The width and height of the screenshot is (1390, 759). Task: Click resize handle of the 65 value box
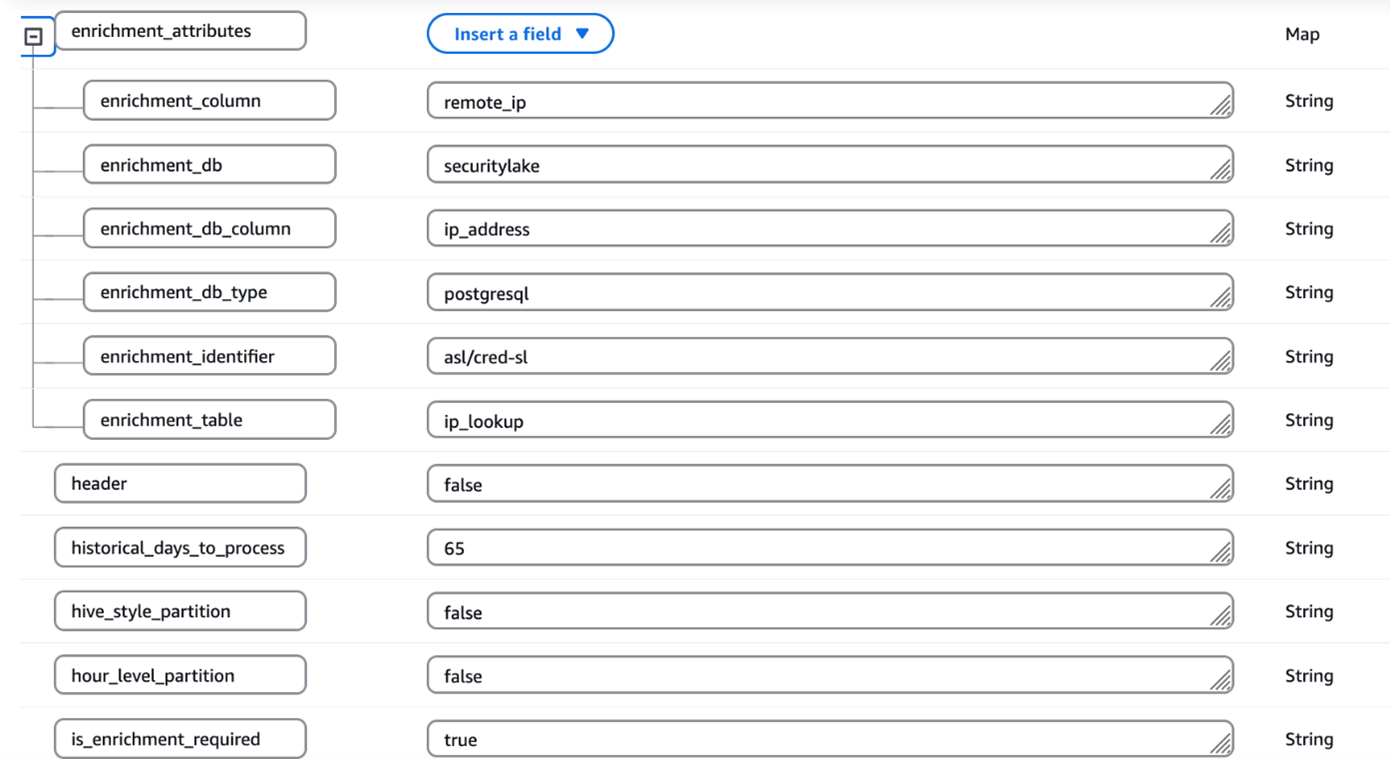point(1220,553)
